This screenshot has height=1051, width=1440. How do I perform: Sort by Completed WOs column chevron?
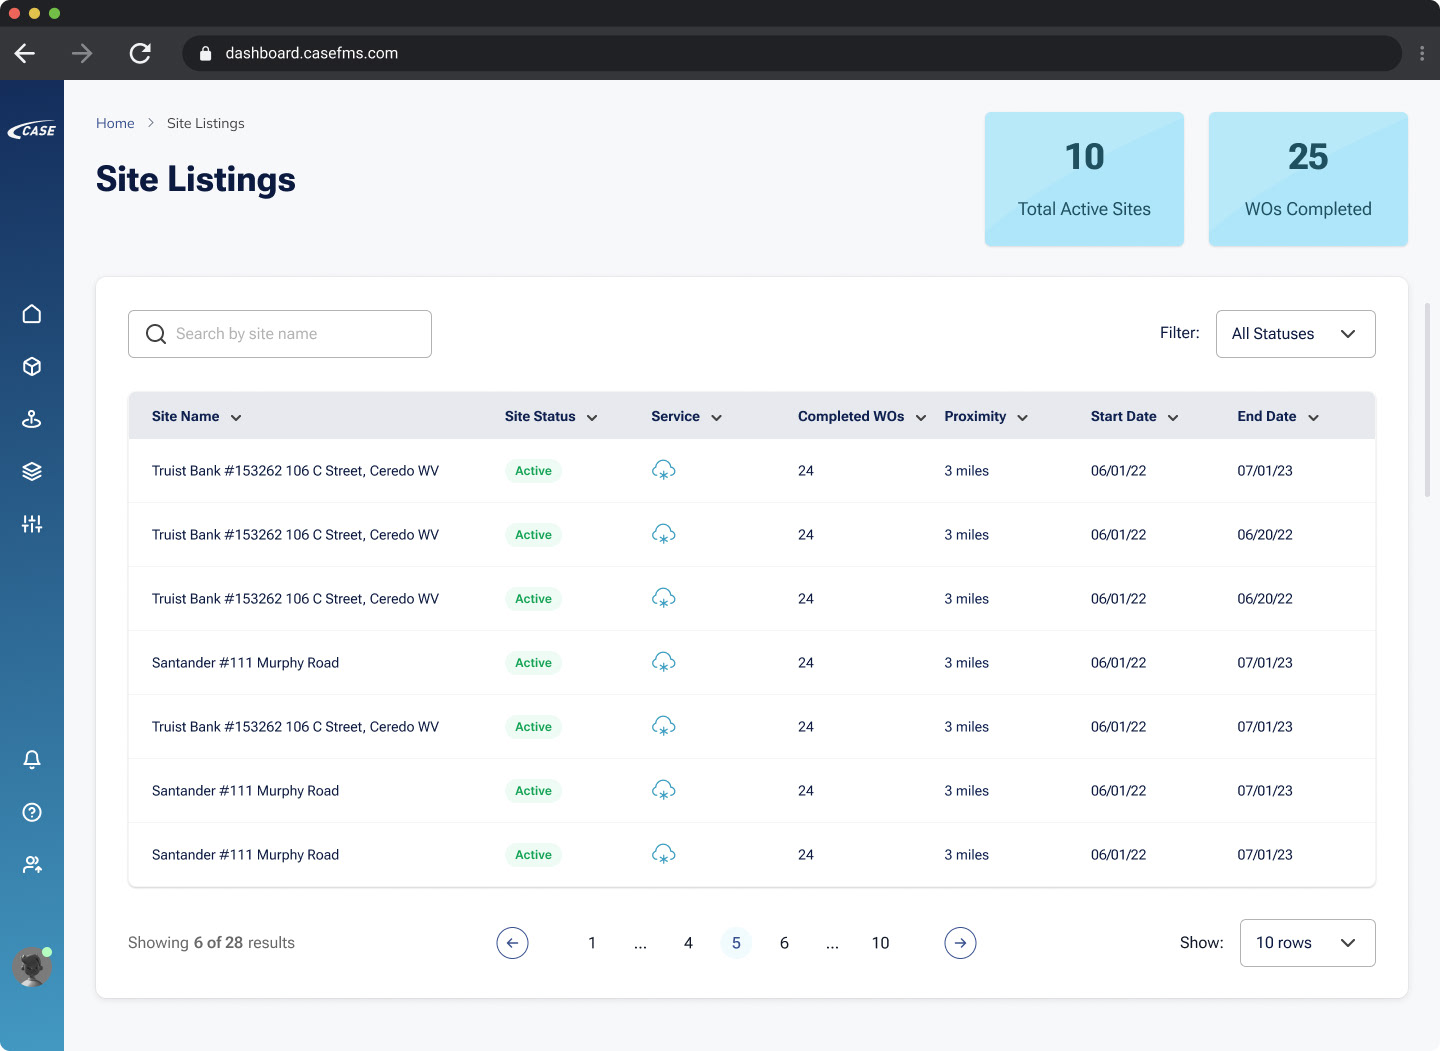point(921,418)
